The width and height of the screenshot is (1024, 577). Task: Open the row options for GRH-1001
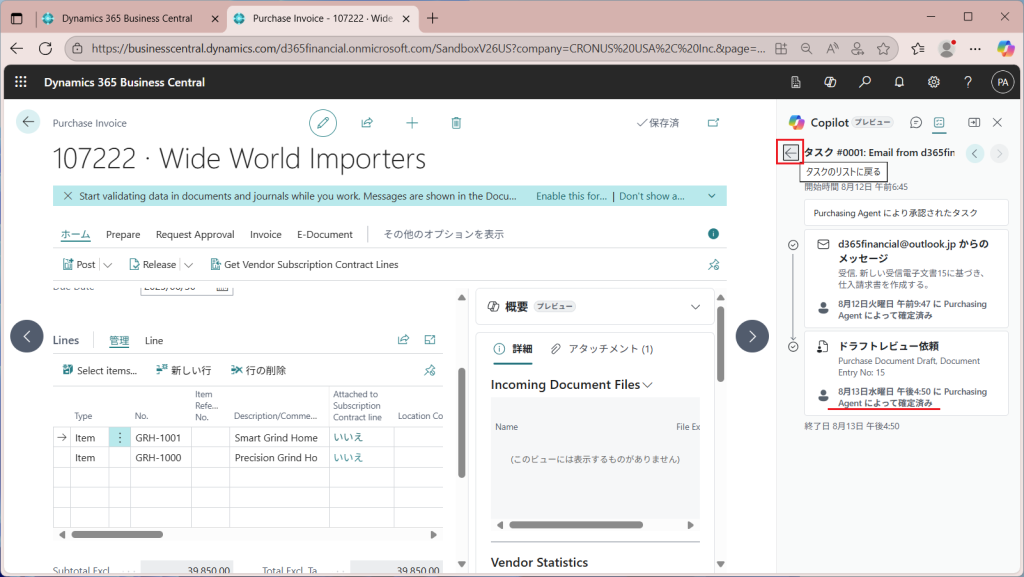pos(120,437)
